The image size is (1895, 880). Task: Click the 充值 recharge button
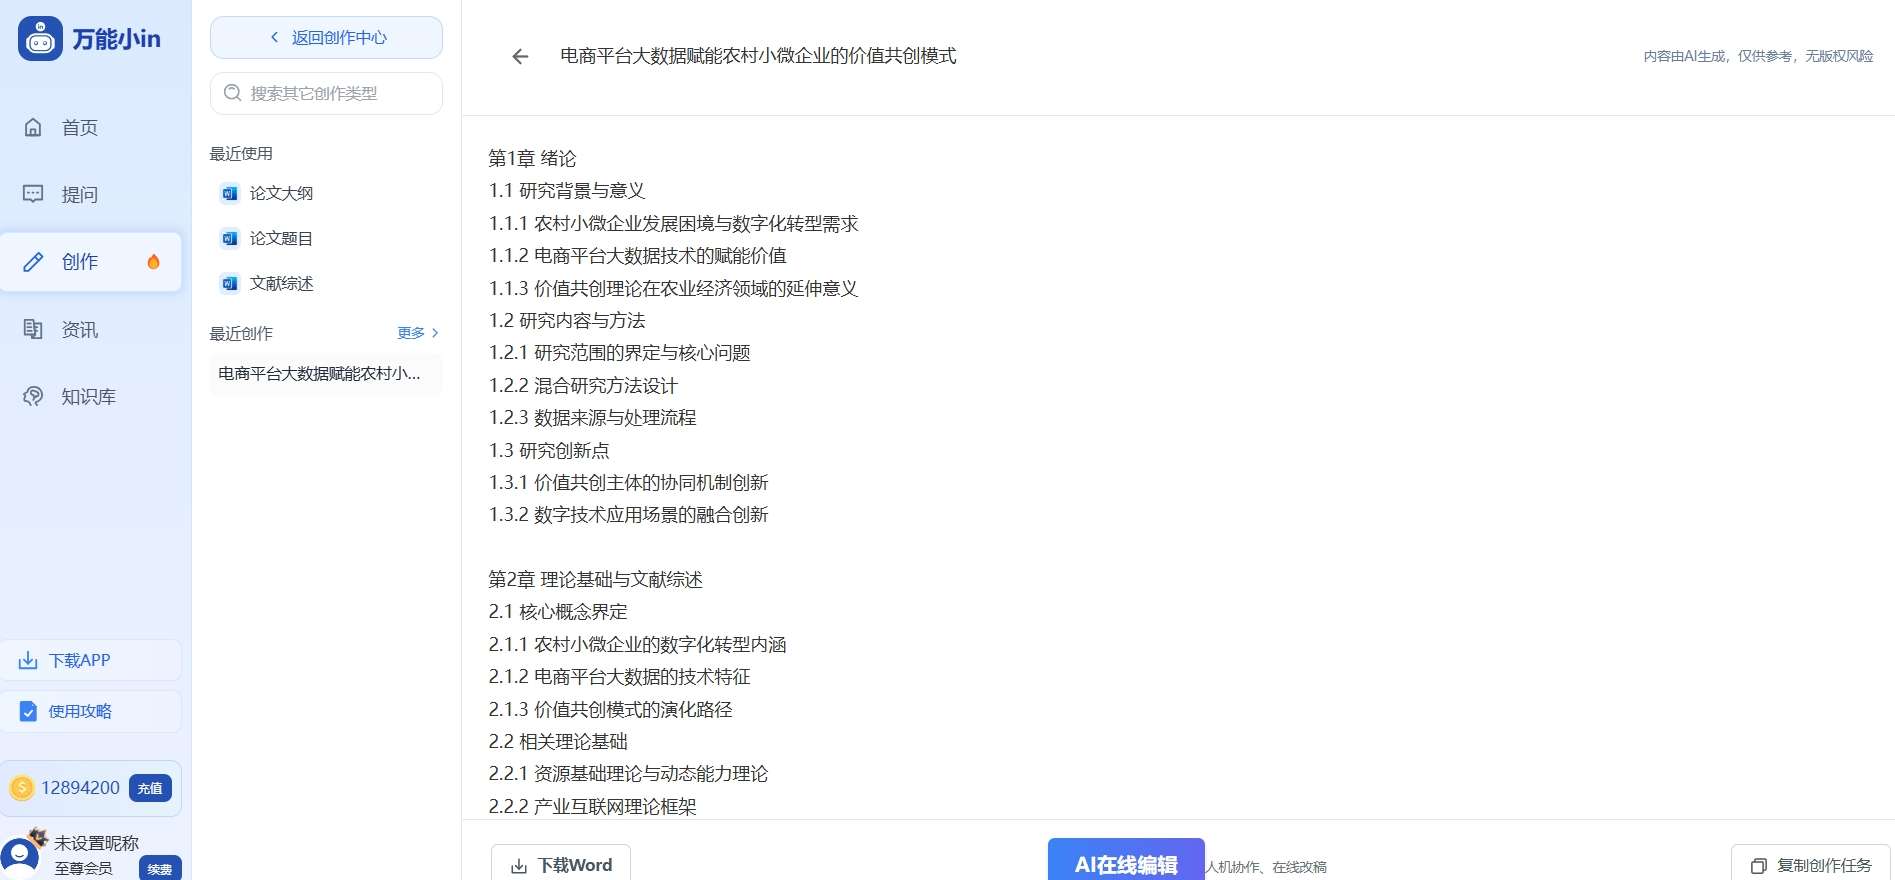coord(150,788)
